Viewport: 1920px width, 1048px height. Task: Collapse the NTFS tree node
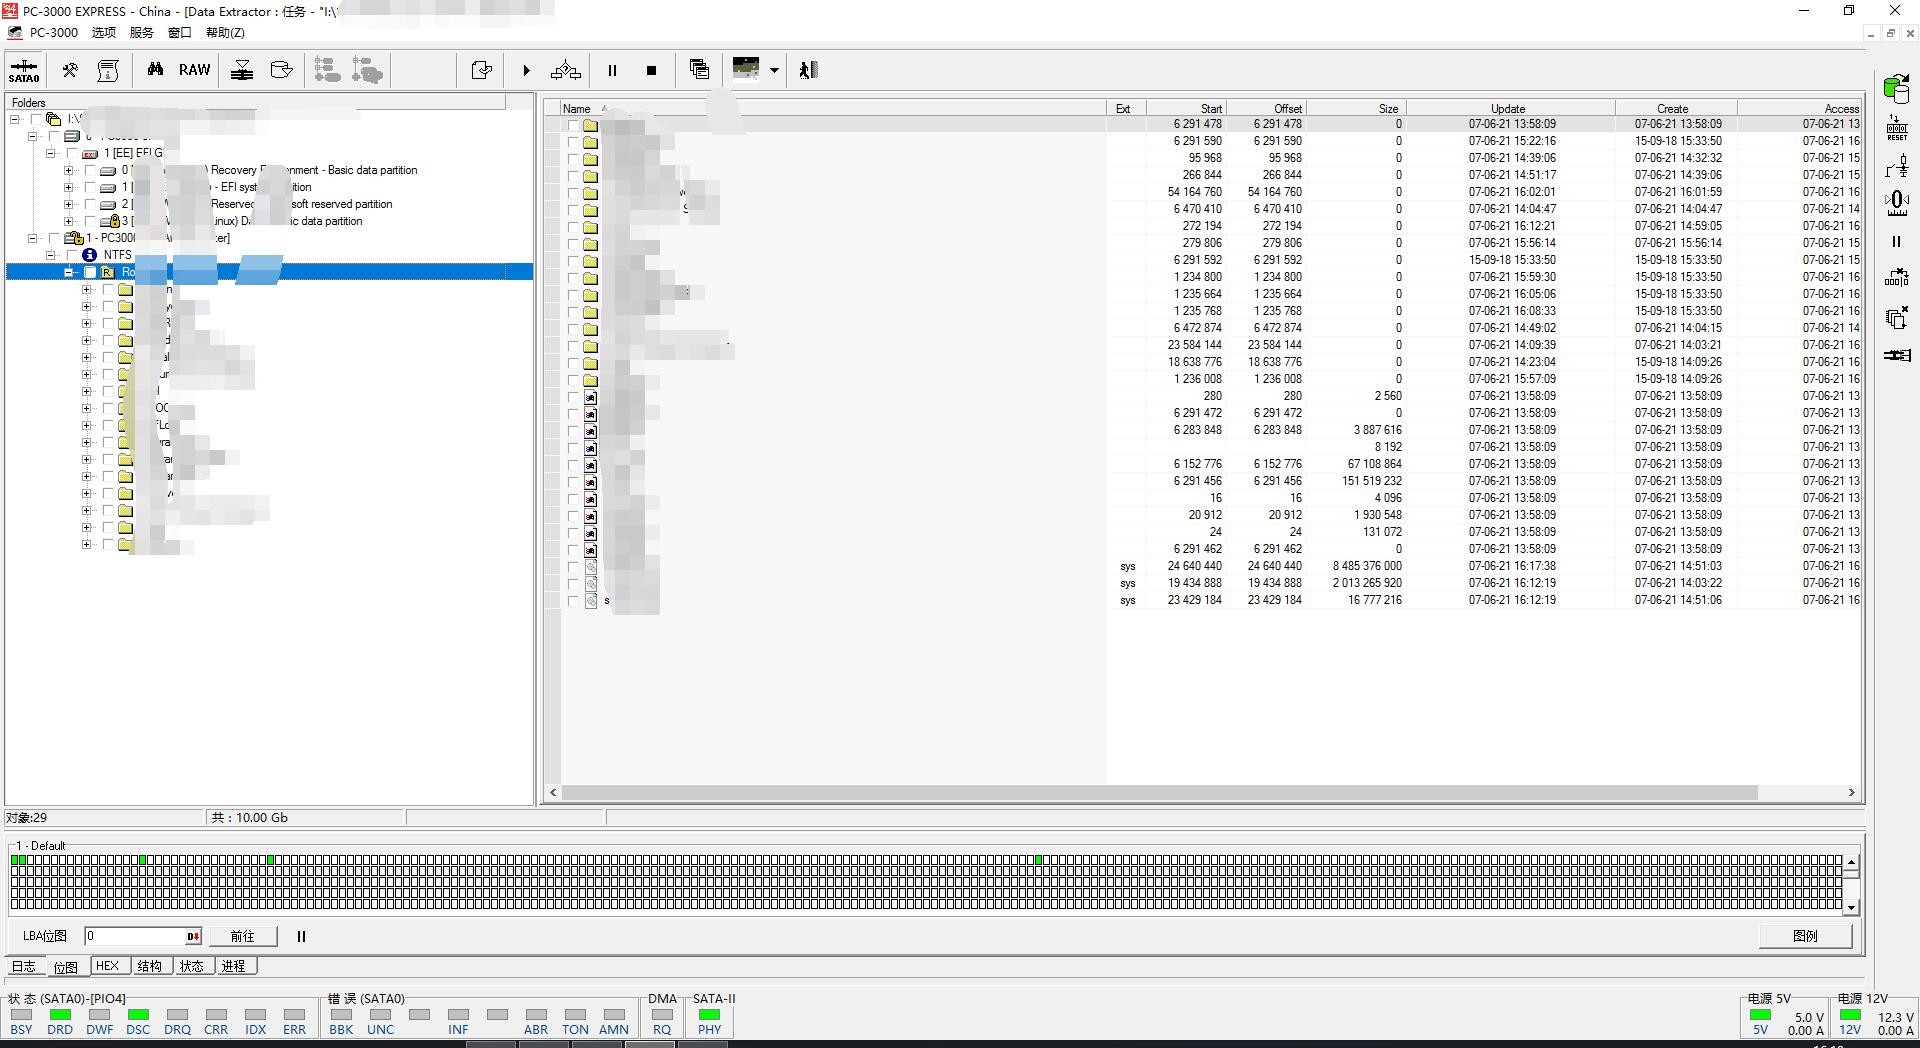click(50, 255)
